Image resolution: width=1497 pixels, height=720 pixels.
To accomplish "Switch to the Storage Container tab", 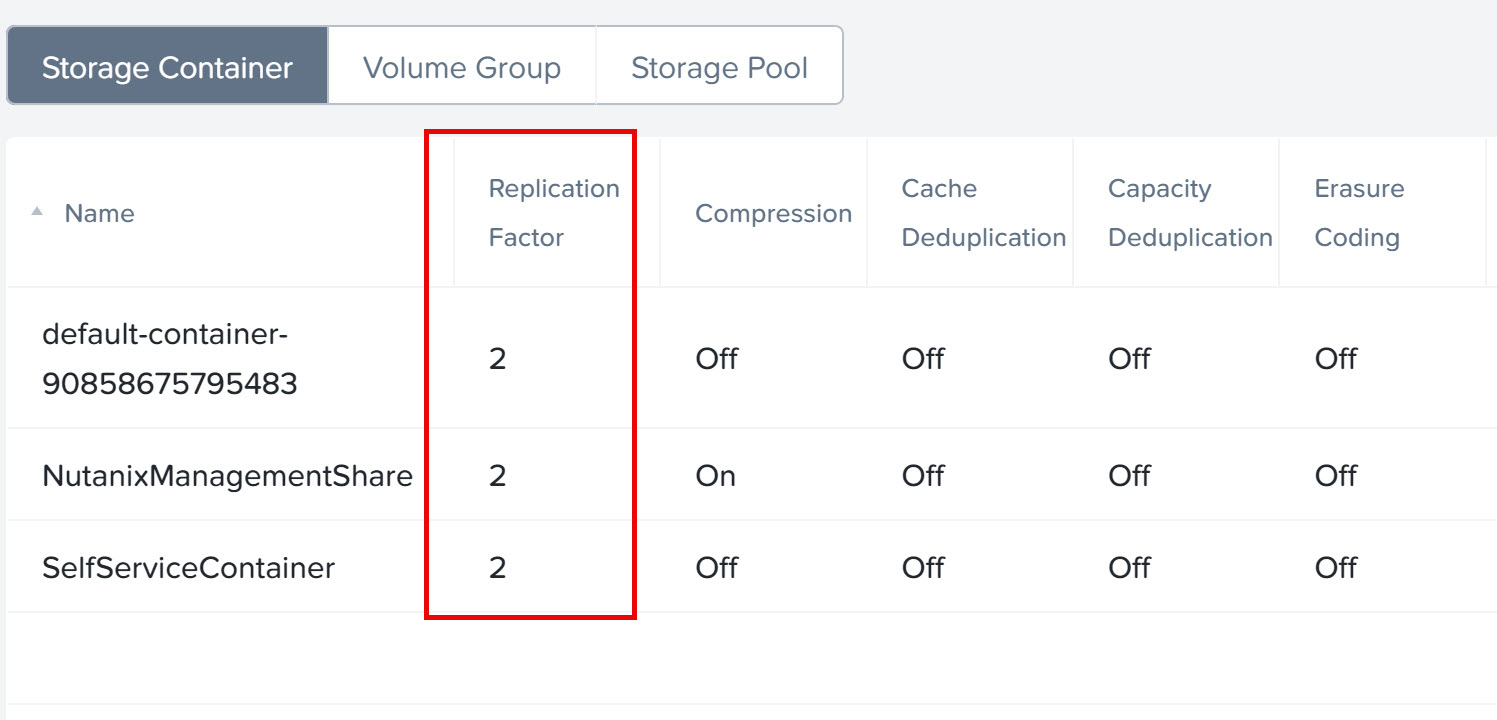I will point(167,67).
